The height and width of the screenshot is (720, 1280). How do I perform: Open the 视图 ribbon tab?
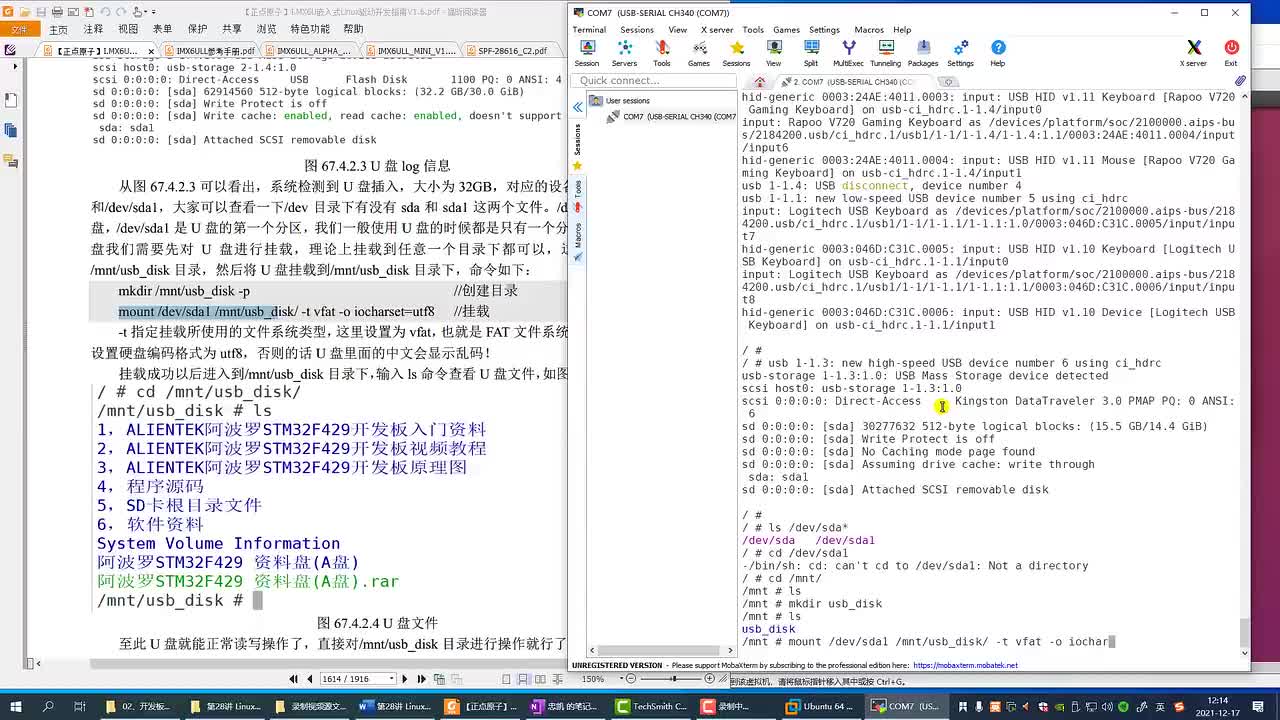click(x=128, y=29)
